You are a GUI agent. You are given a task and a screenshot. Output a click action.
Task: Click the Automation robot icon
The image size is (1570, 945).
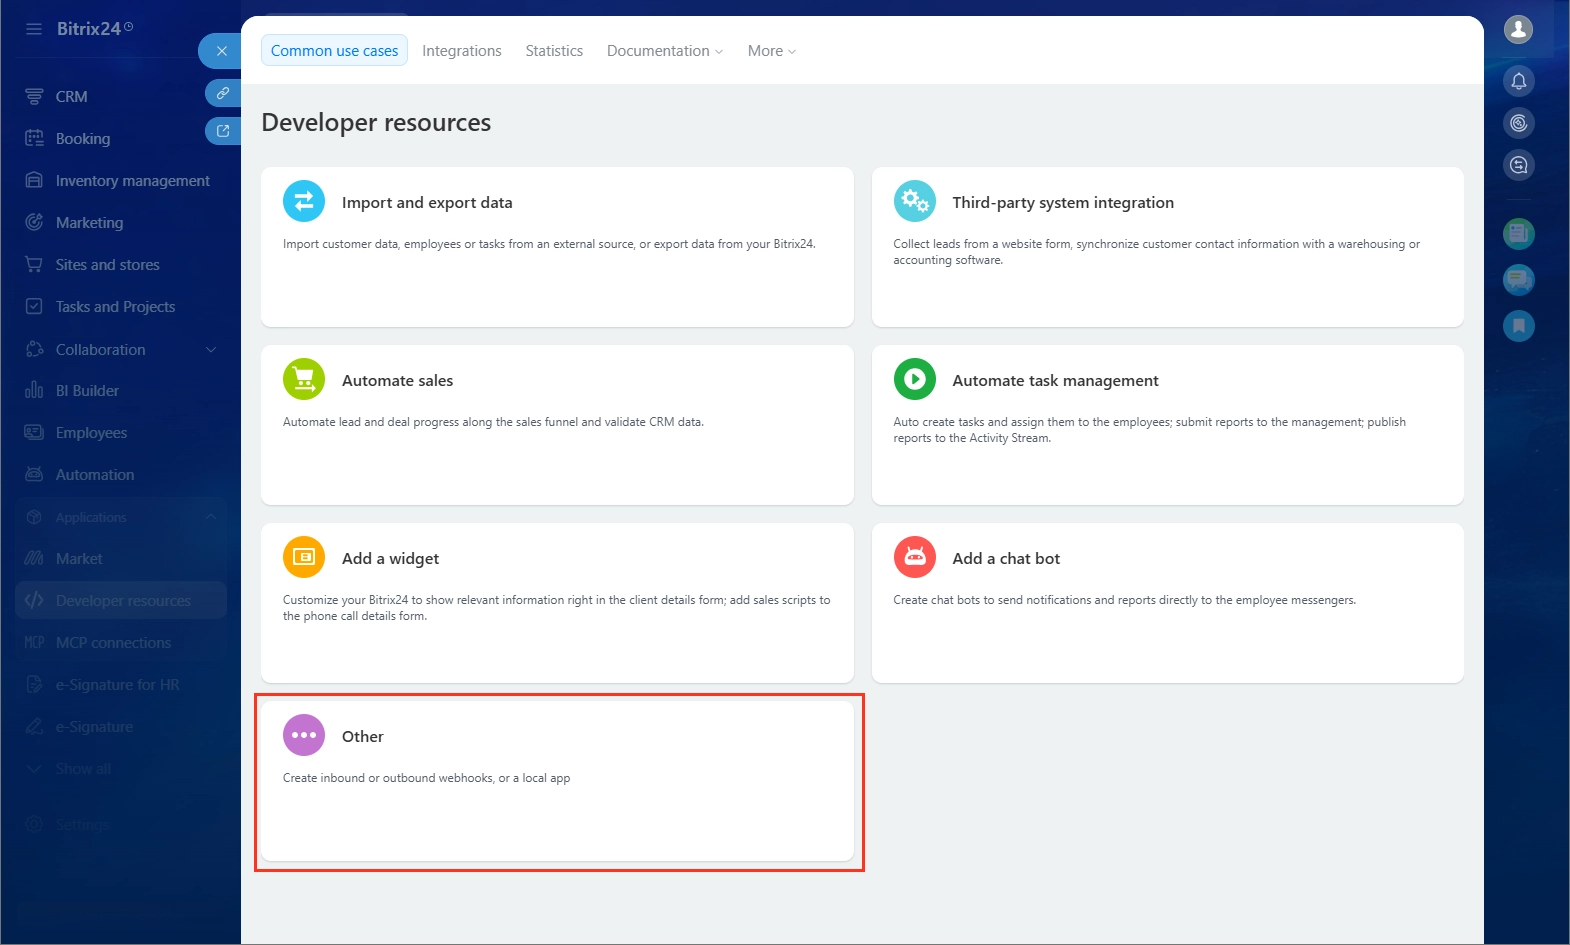coord(34,475)
